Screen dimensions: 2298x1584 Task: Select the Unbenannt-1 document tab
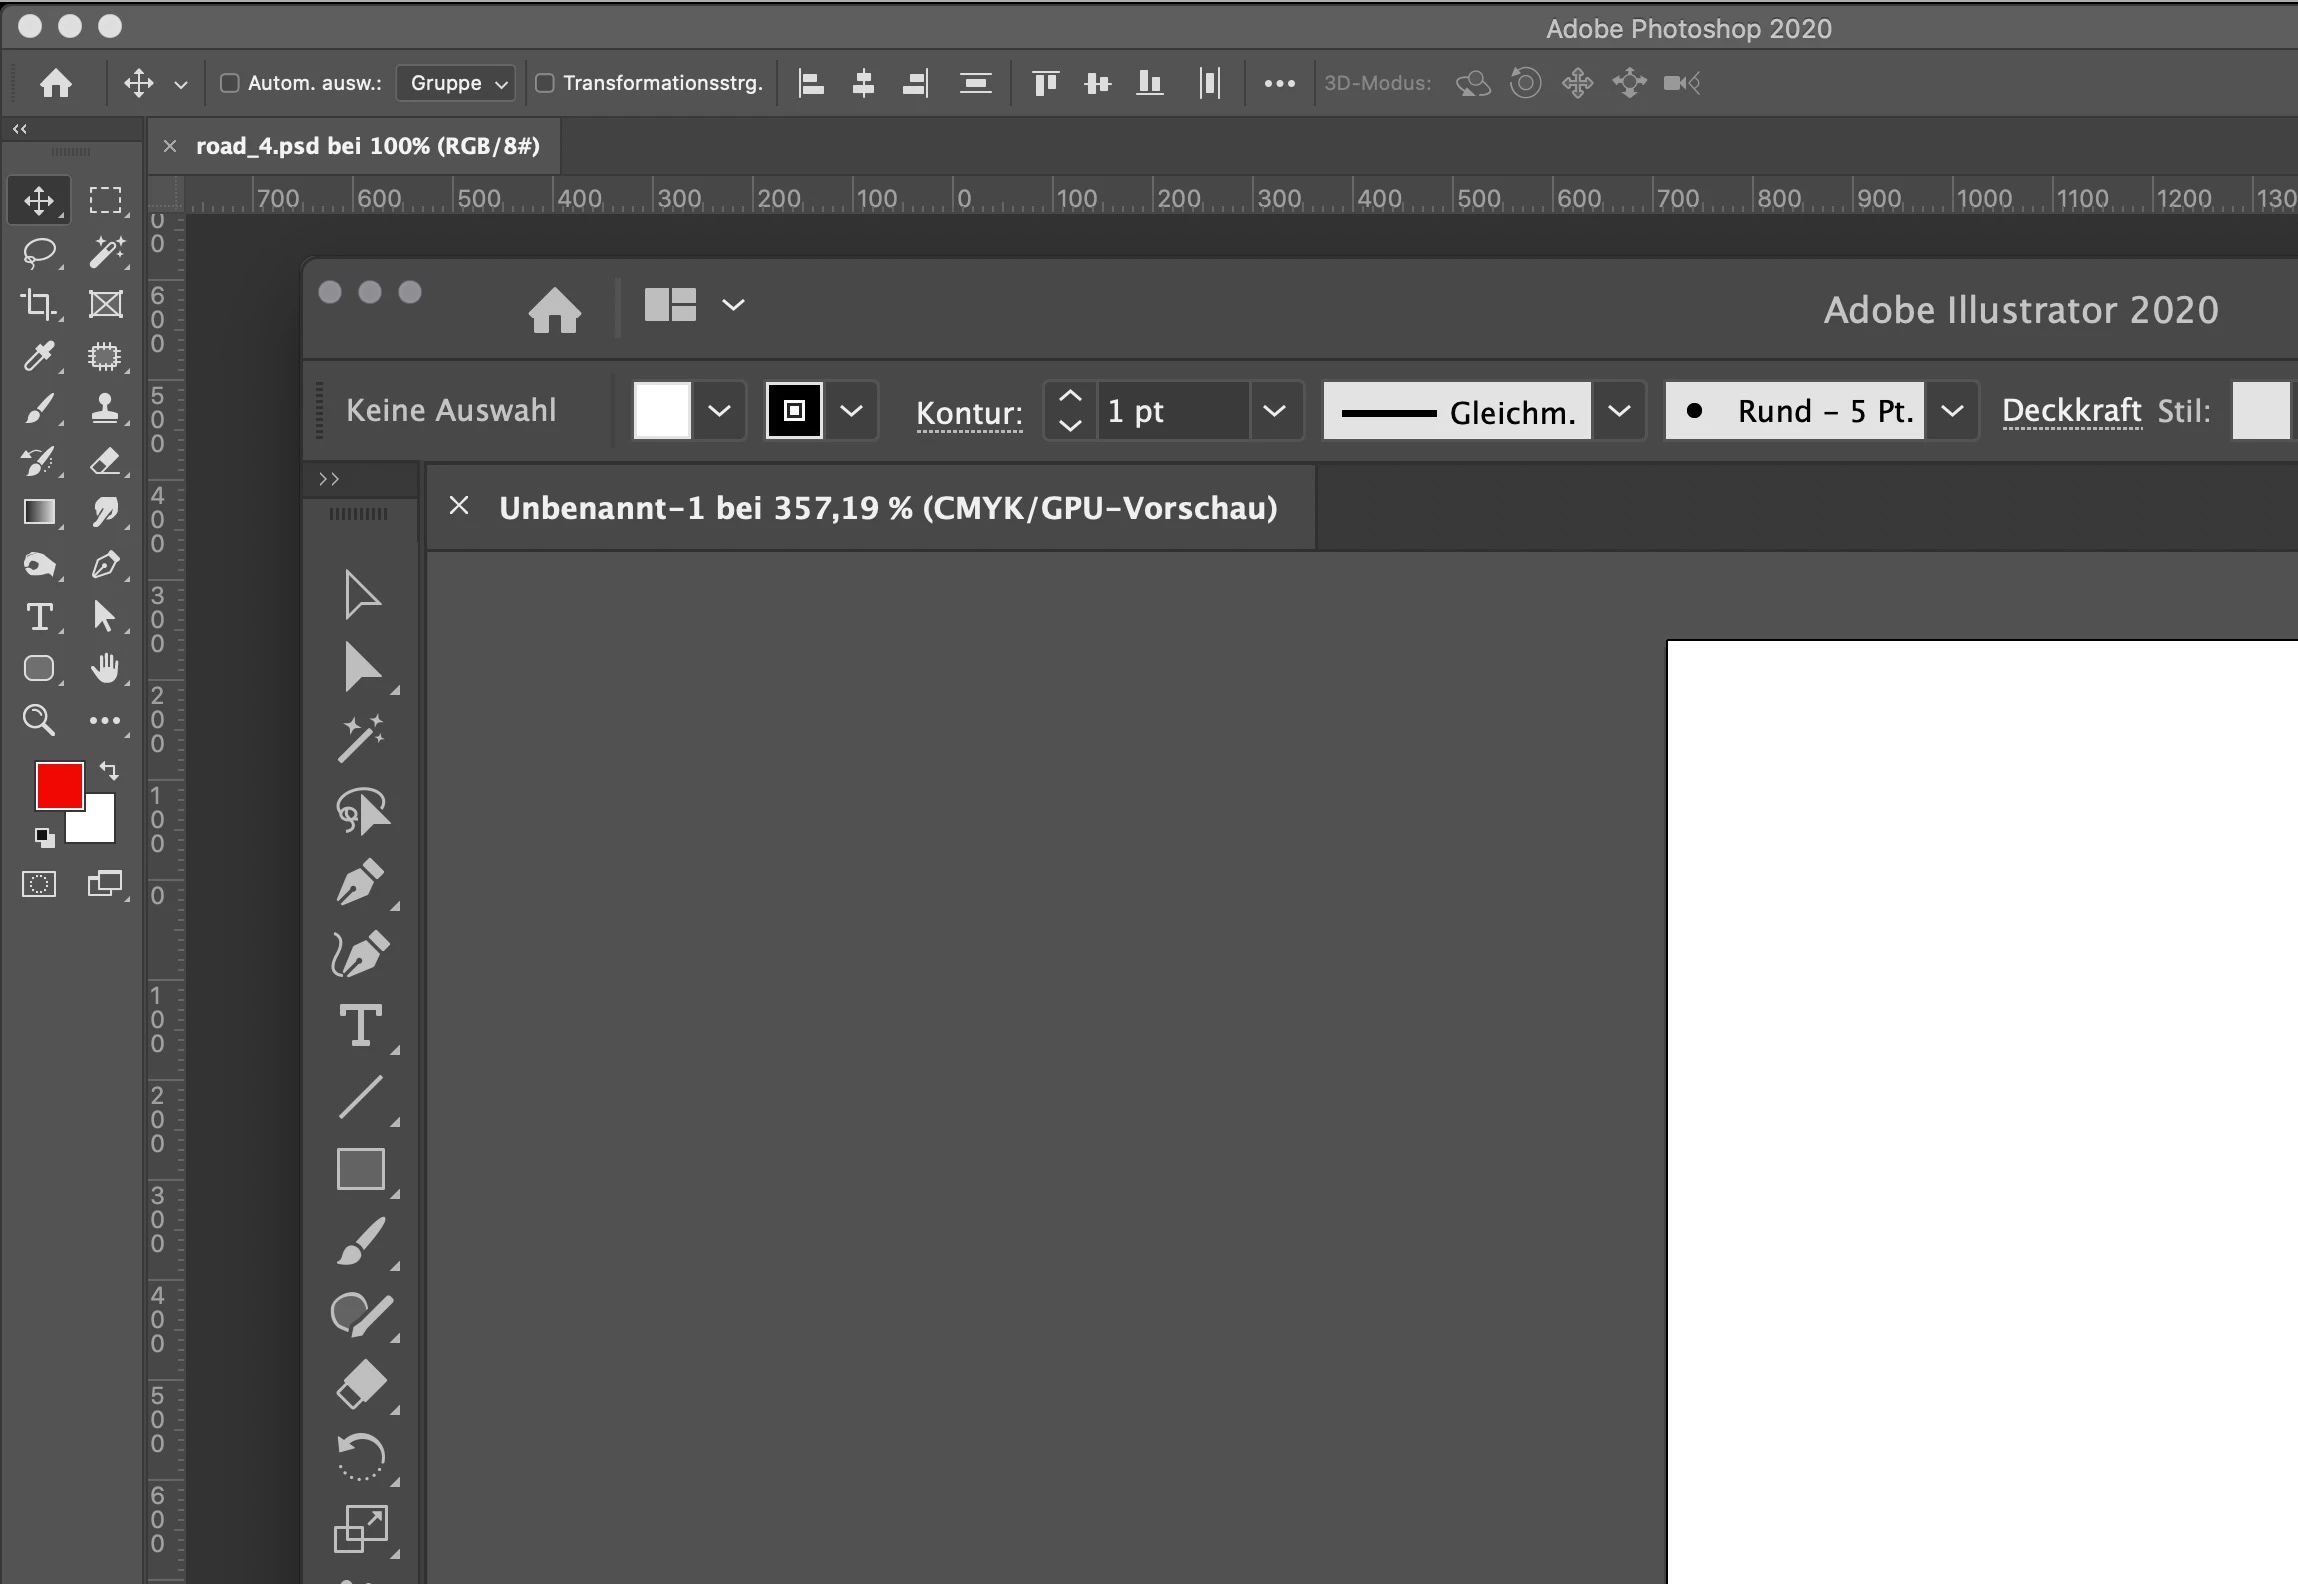pos(887,508)
